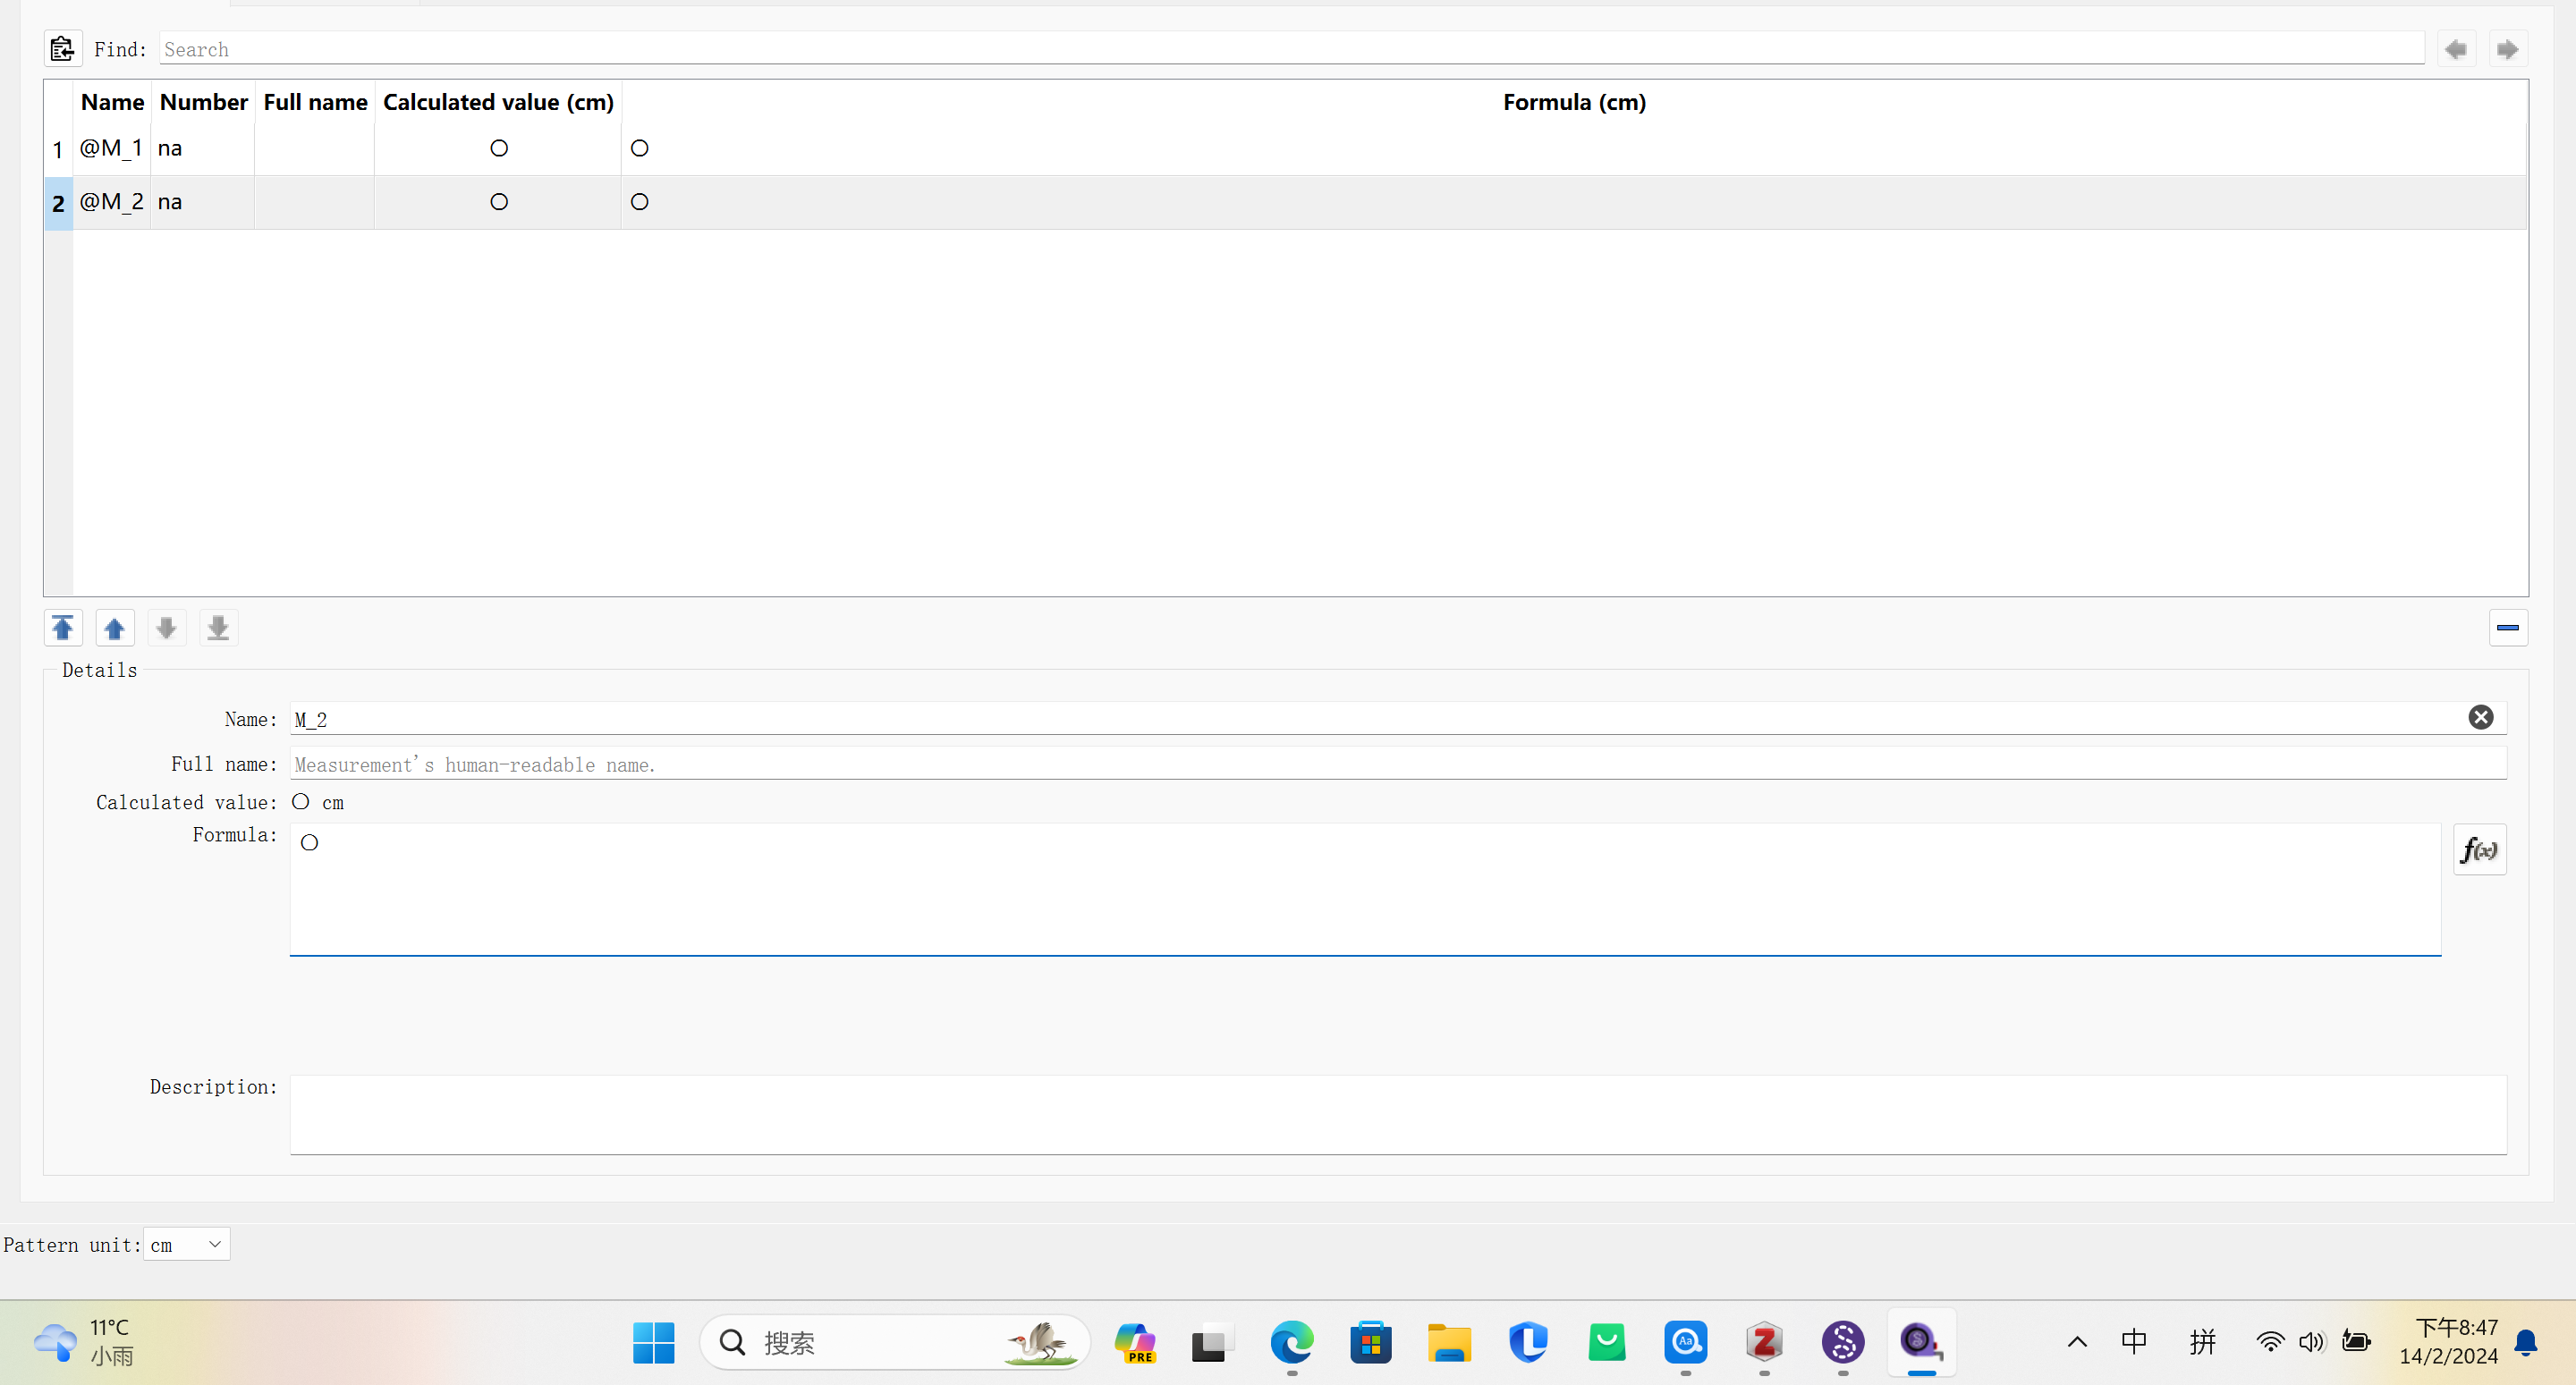Move measurement to bottom of list
The height and width of the screenshot is (1385, 2576).
point(218,628)
